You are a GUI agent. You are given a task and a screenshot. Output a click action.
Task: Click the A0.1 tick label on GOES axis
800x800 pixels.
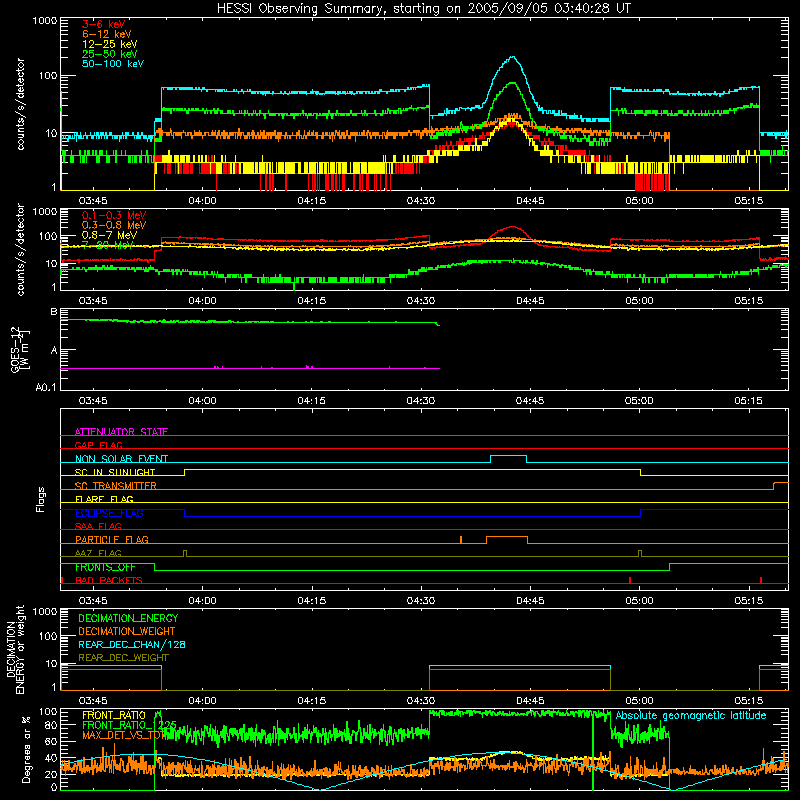46,388
